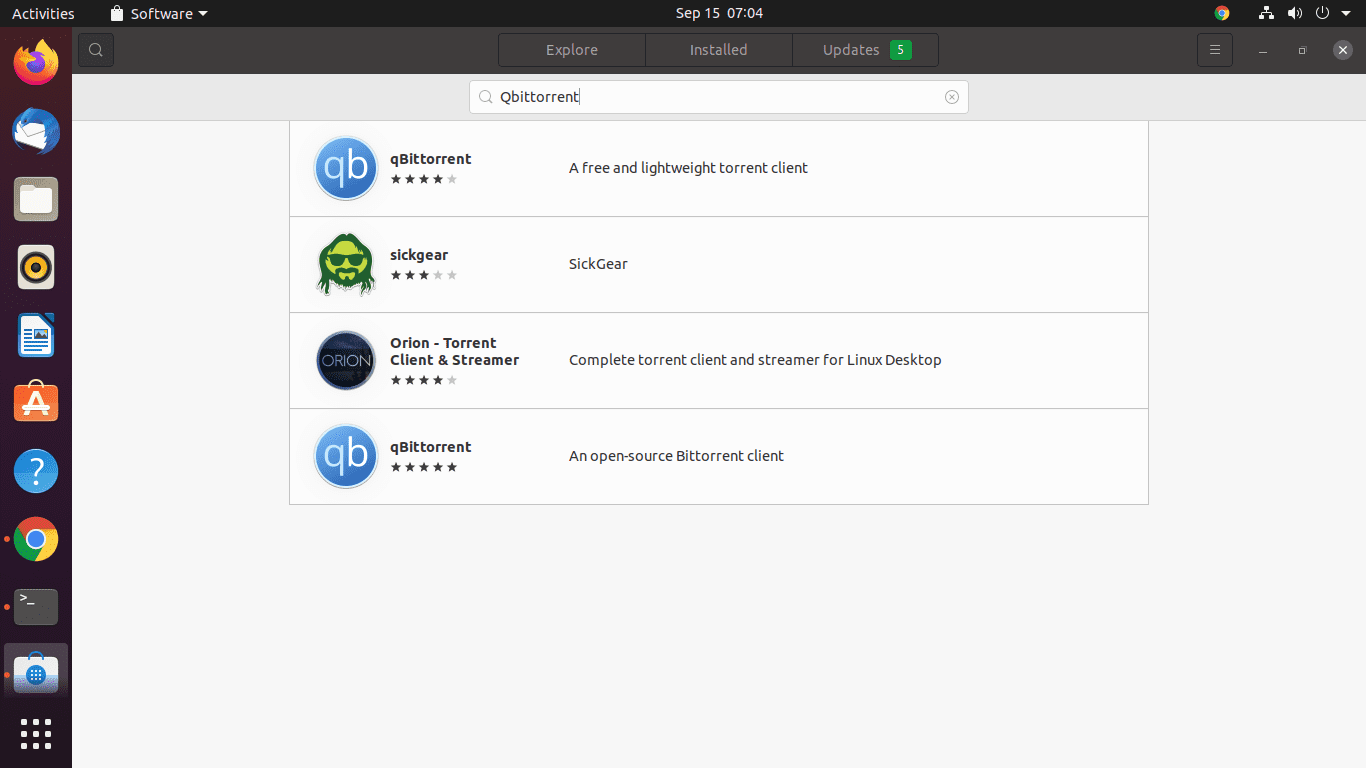1366x768 pixels.
Task: Open Ubuntu Software orange icon in dock
Action: click(36, 403)
